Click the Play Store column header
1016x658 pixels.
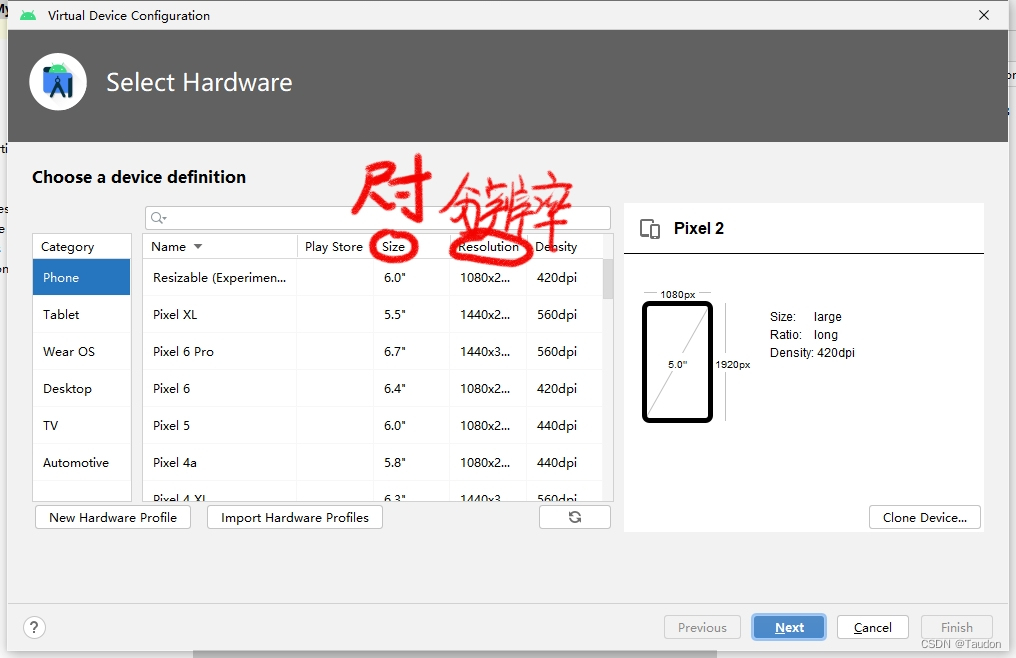click(x=334, y=246)
